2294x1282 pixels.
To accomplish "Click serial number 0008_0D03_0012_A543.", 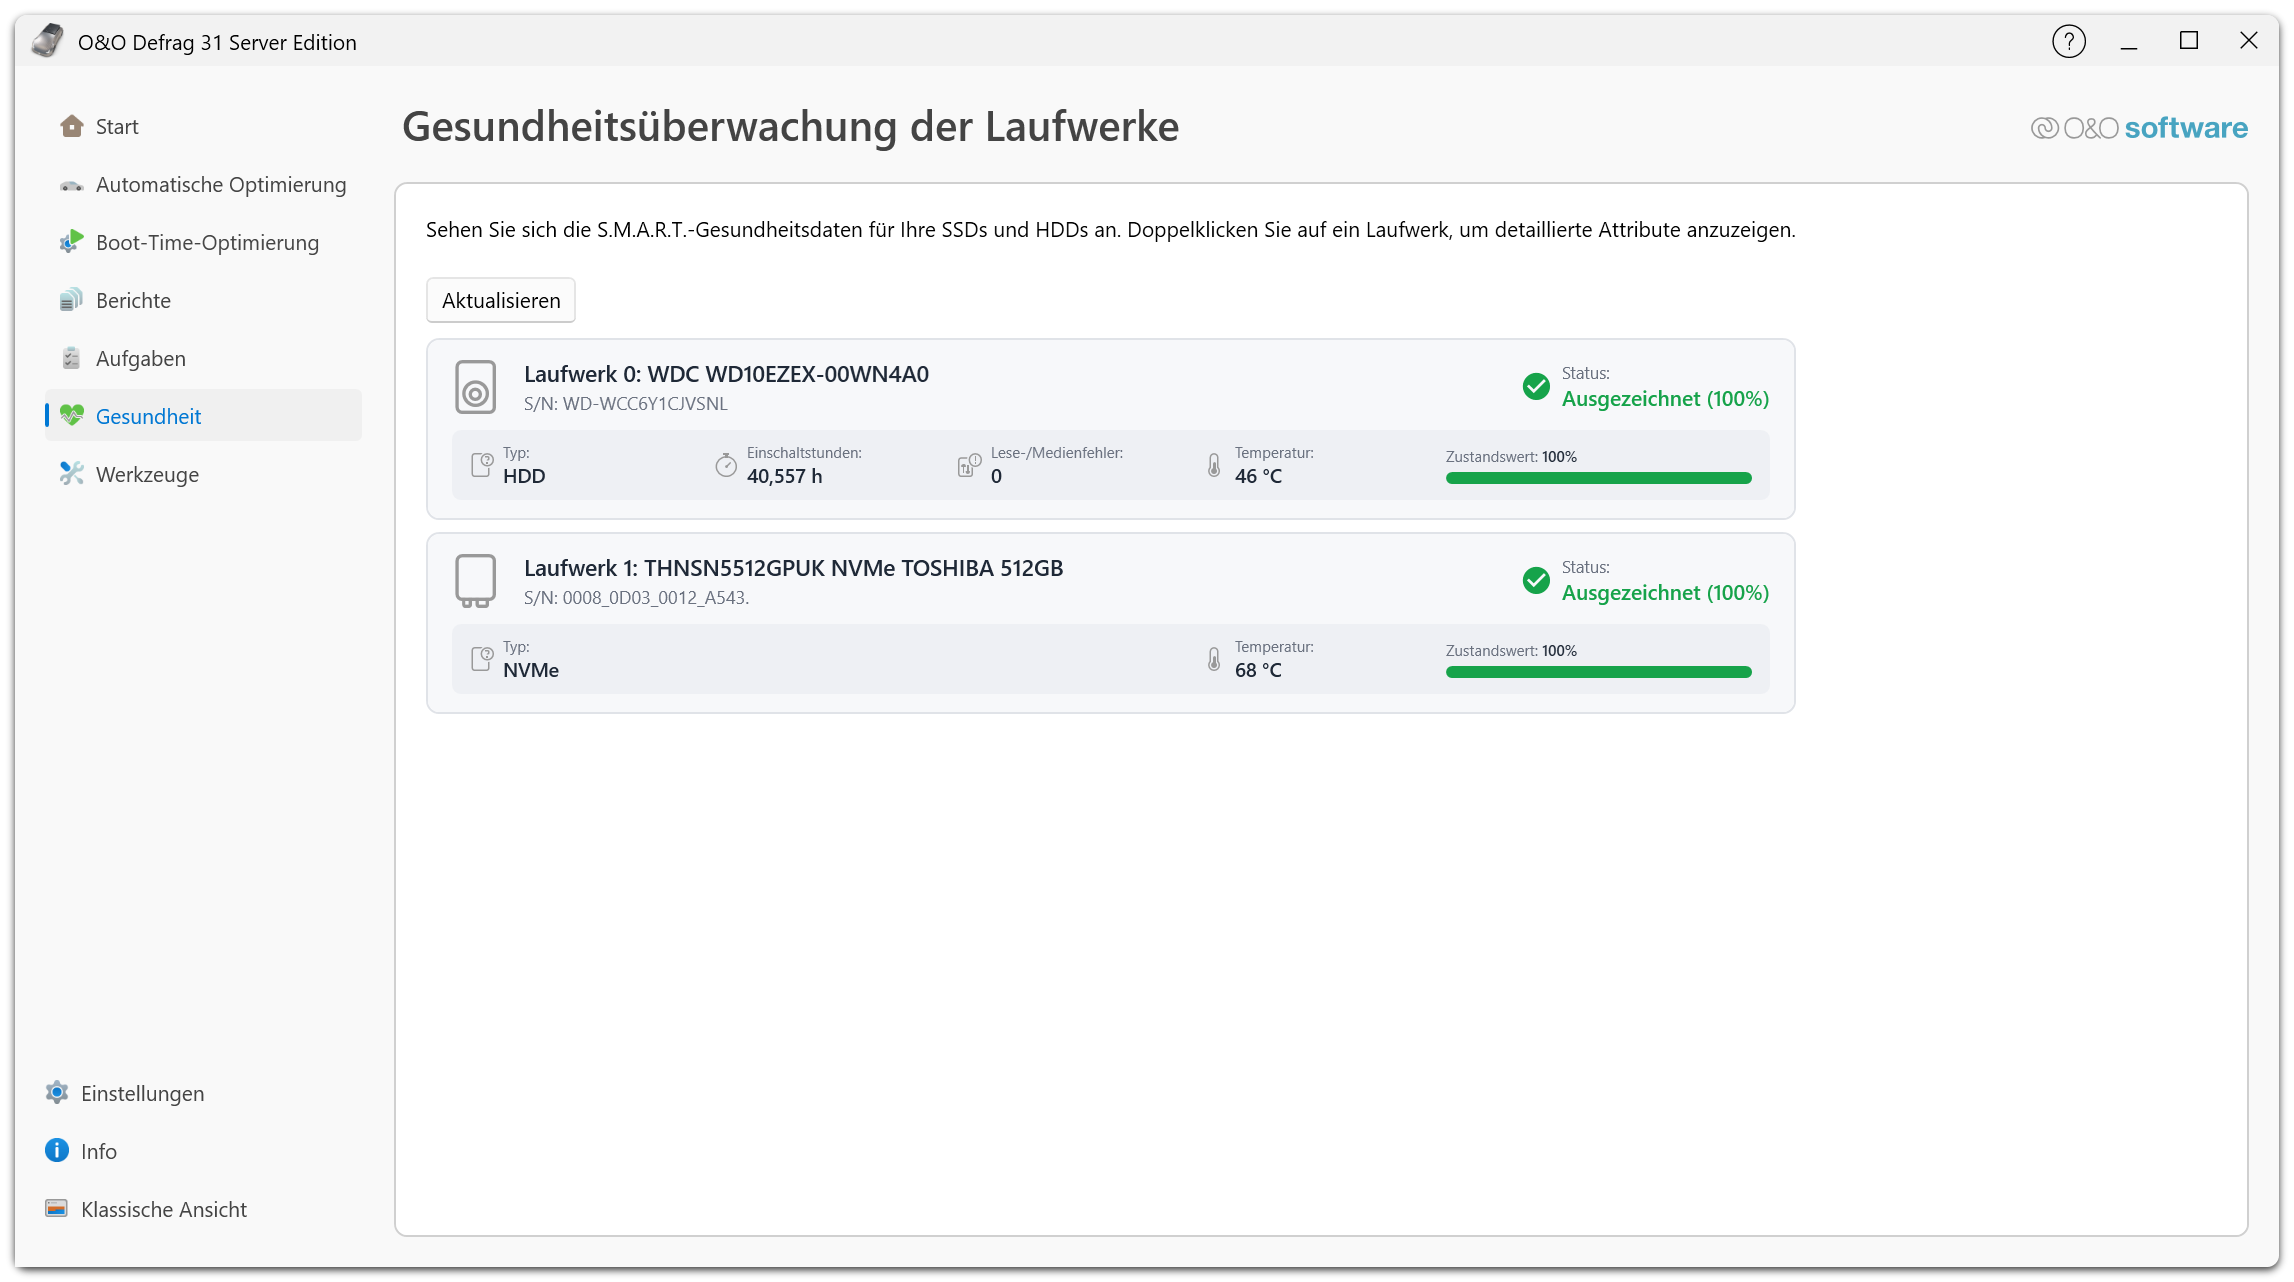I will point(655,598).
